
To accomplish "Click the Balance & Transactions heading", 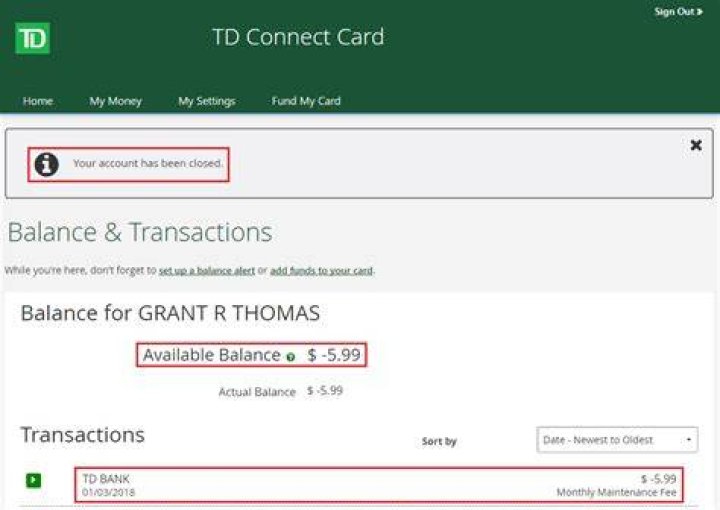I will tap(140, 232).
